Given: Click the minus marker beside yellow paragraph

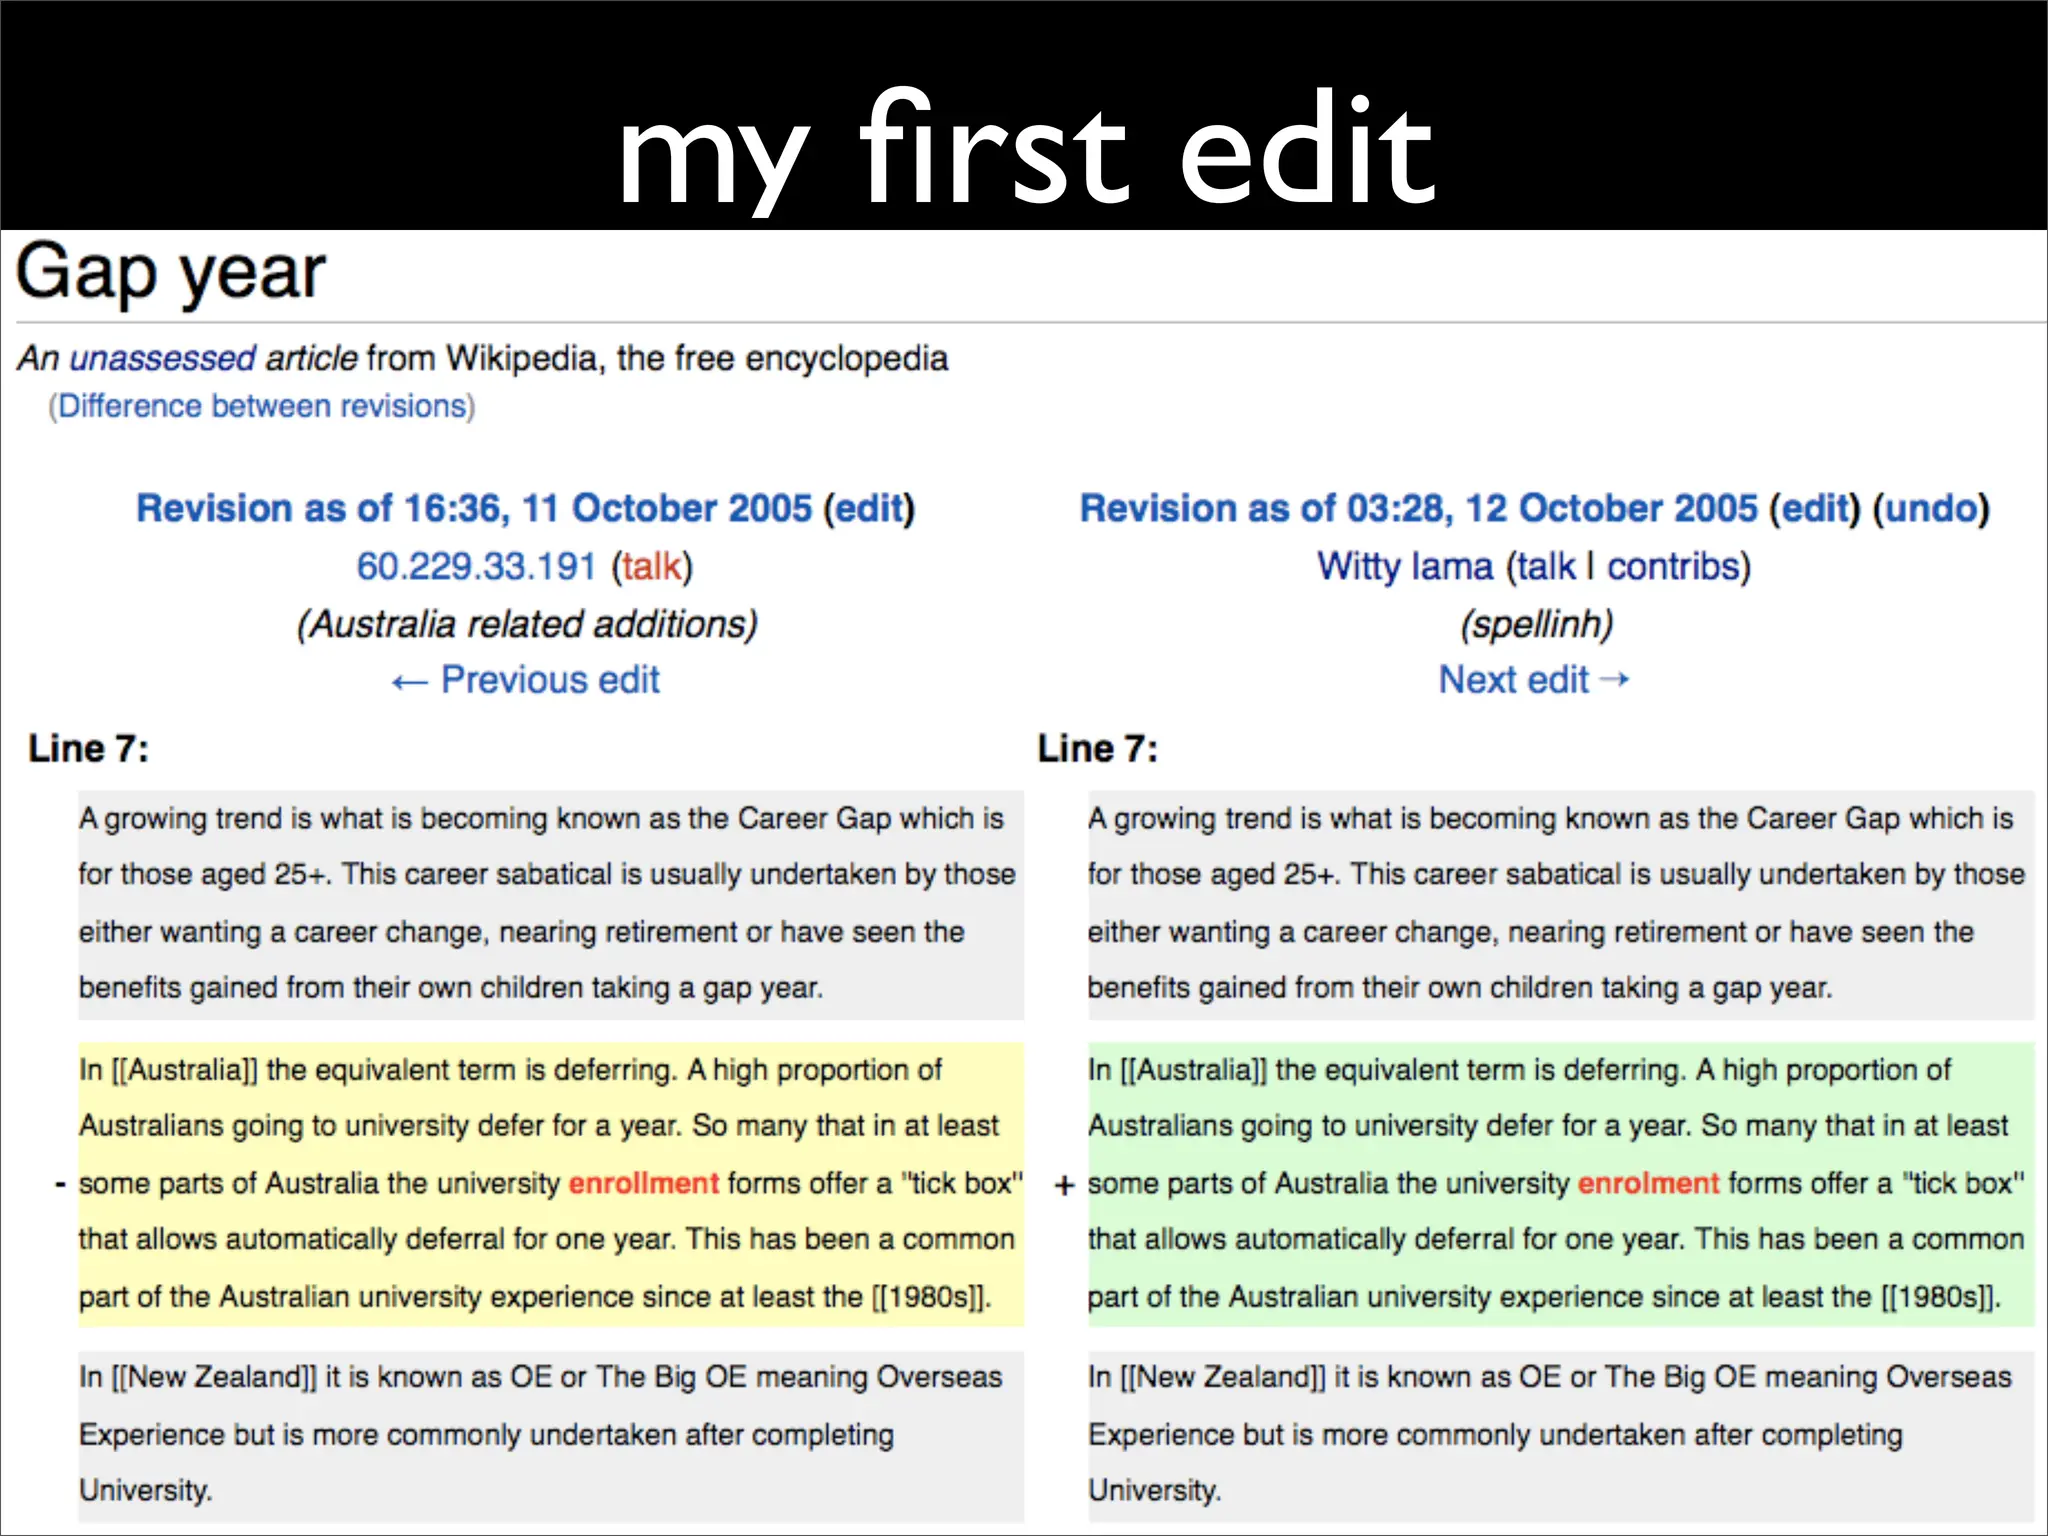Looking at the screenshot, I should [60, 1185].
